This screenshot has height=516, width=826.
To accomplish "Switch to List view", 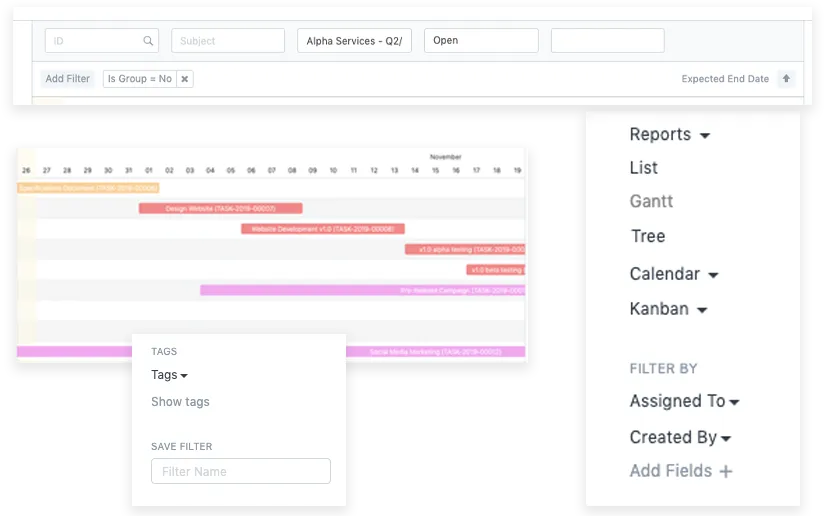I will pos(644,168).
